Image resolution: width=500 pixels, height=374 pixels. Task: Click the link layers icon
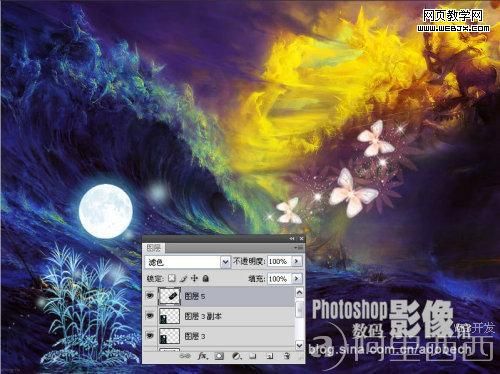[185, 356]
